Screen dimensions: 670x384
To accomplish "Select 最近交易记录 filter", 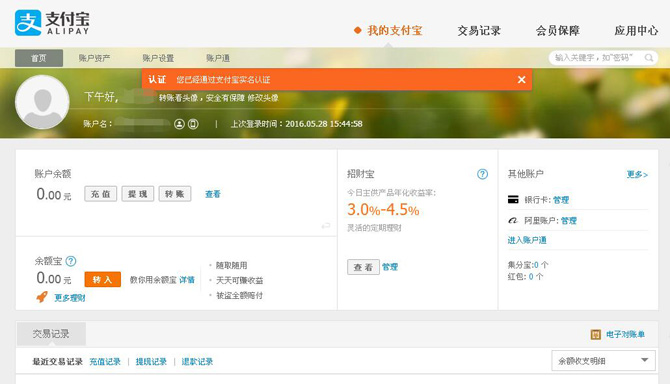I will pyautogui.click(x=58, y=362).
